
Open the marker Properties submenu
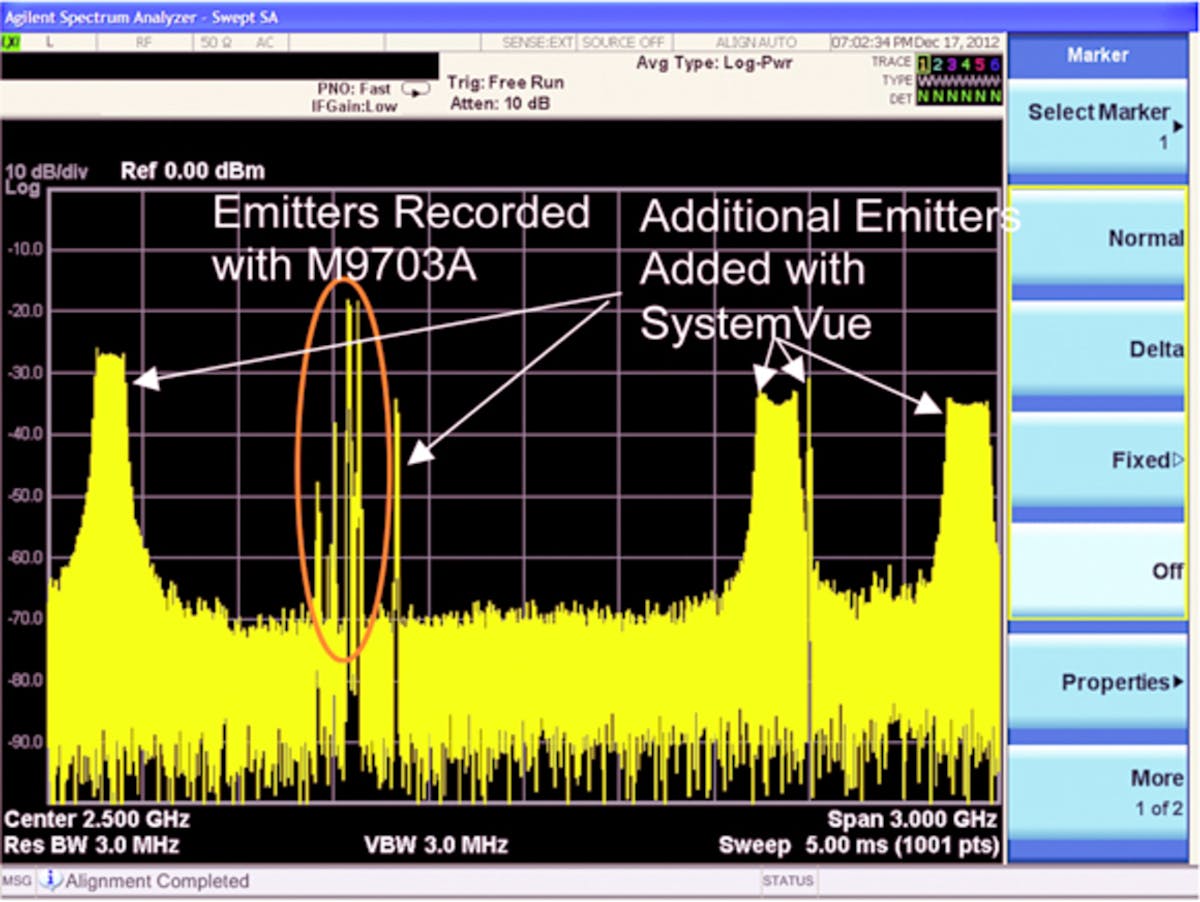[x=1097, y=682]
